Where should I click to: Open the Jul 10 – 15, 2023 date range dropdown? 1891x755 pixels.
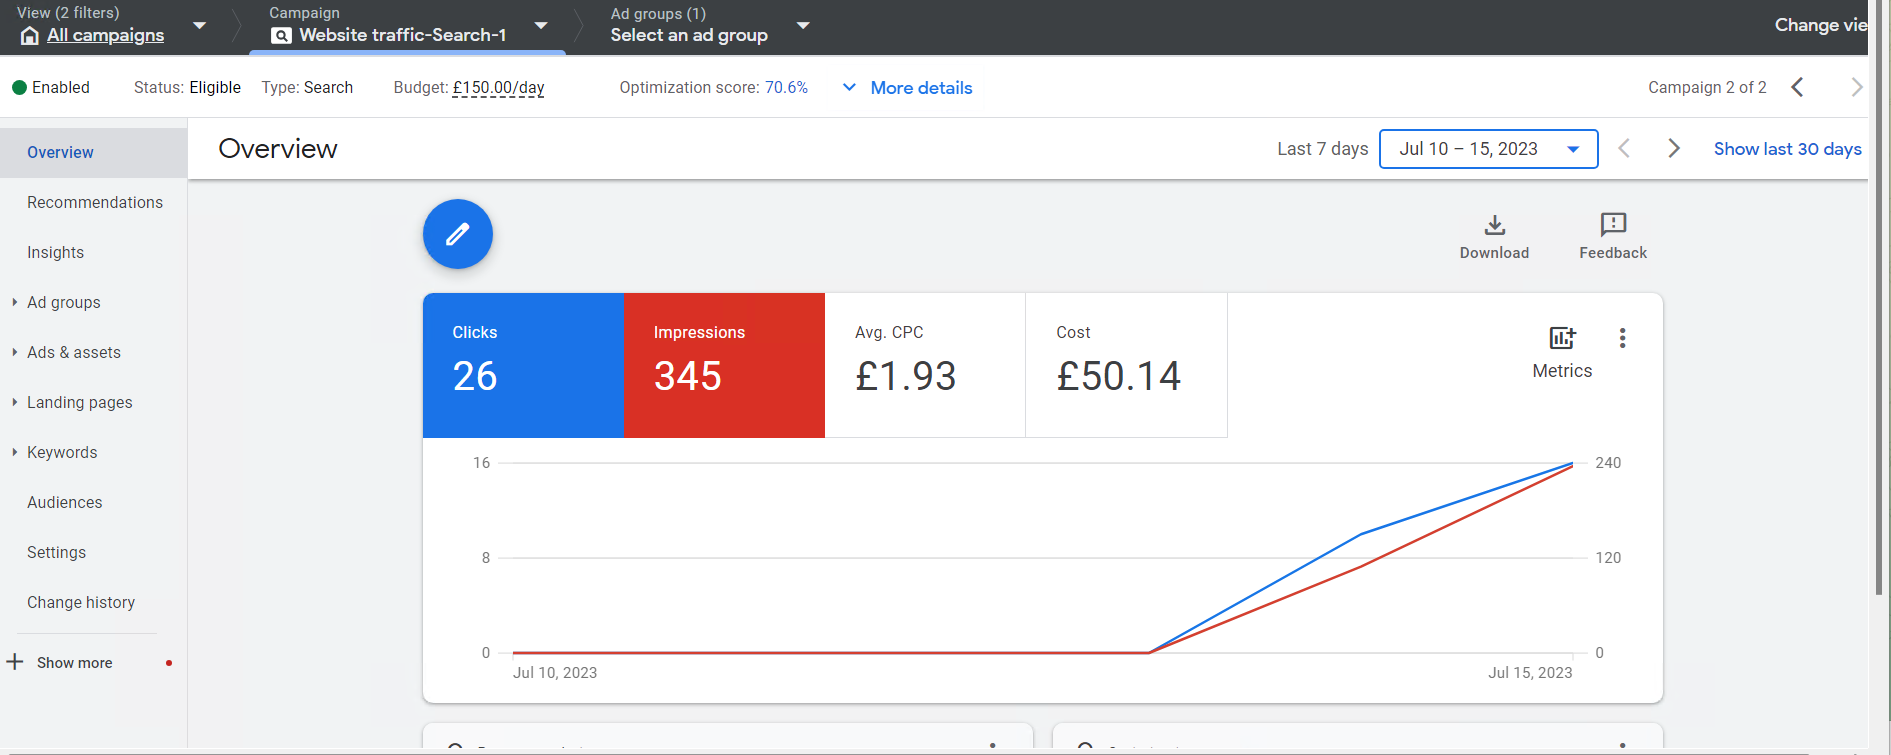(1488, 149)
